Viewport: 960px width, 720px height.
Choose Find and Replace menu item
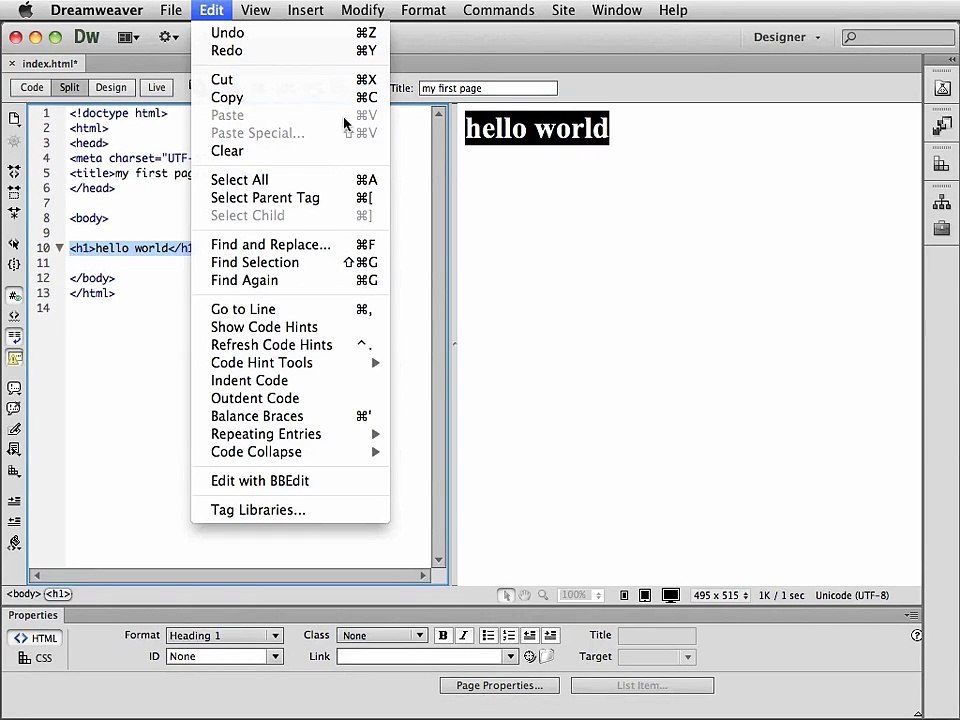[290, 244]
